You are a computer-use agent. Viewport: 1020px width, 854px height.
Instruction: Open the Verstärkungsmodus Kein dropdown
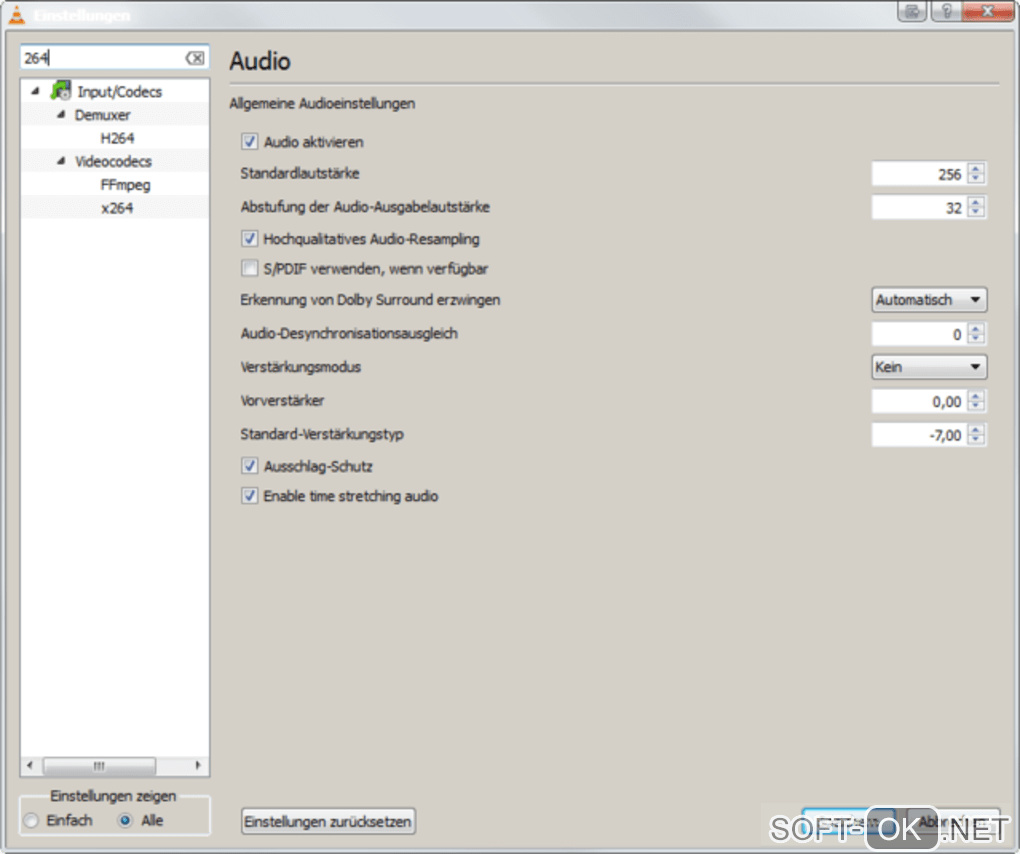[929, 367]
